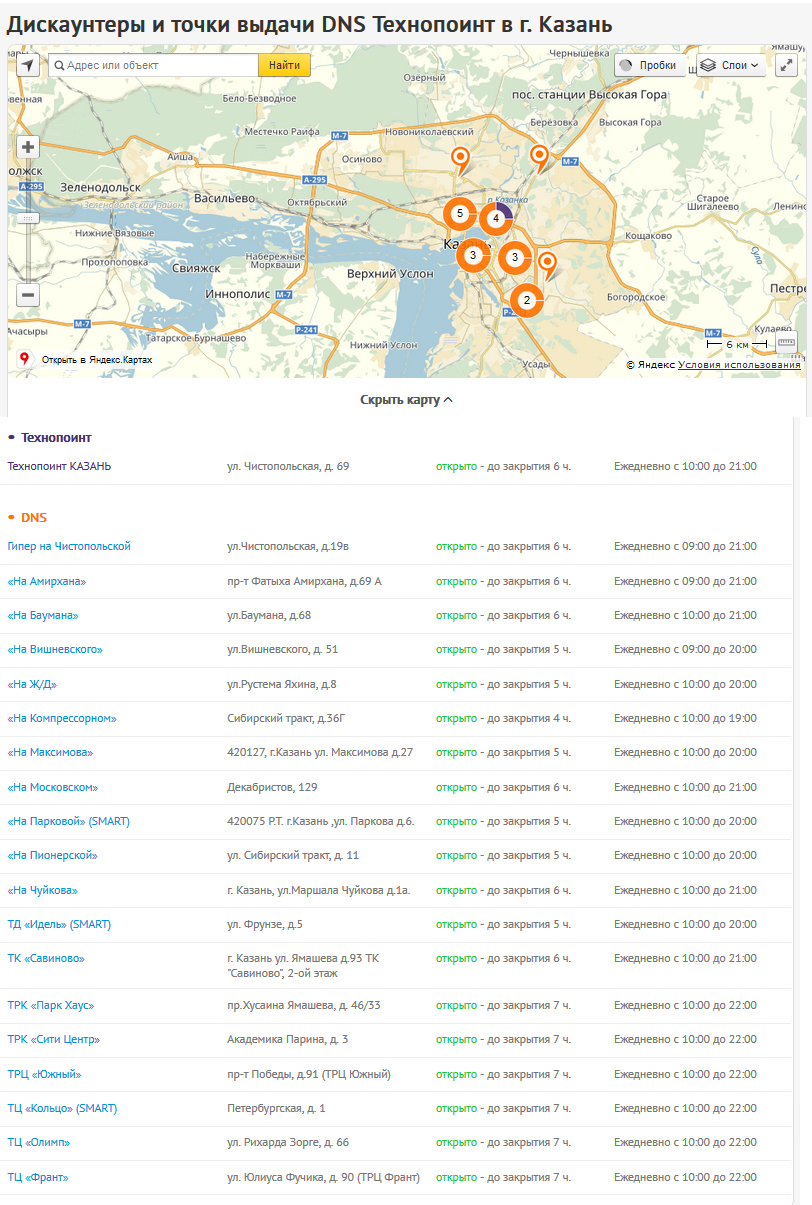Click the Технопоинт КАЗАНЬ store name

click(59, 466)
